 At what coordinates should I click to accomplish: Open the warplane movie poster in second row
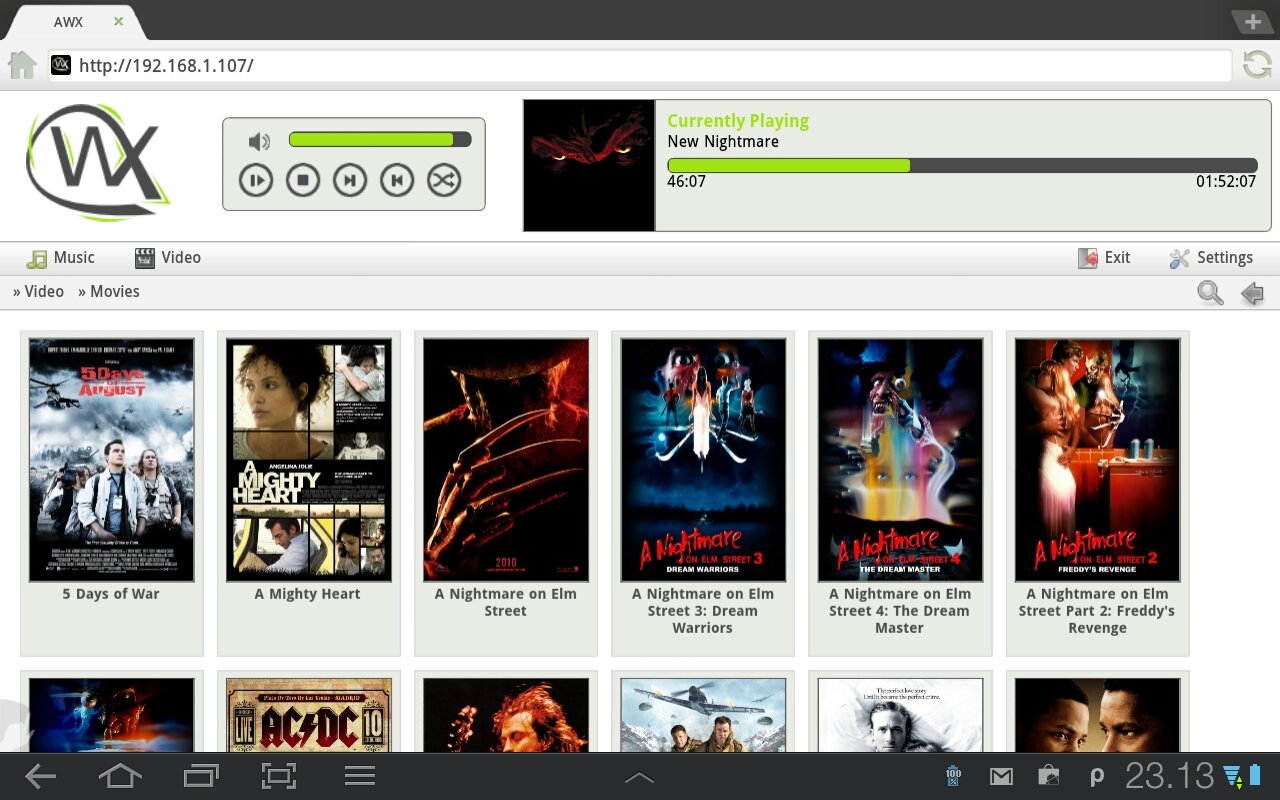(x=702, y=715)
